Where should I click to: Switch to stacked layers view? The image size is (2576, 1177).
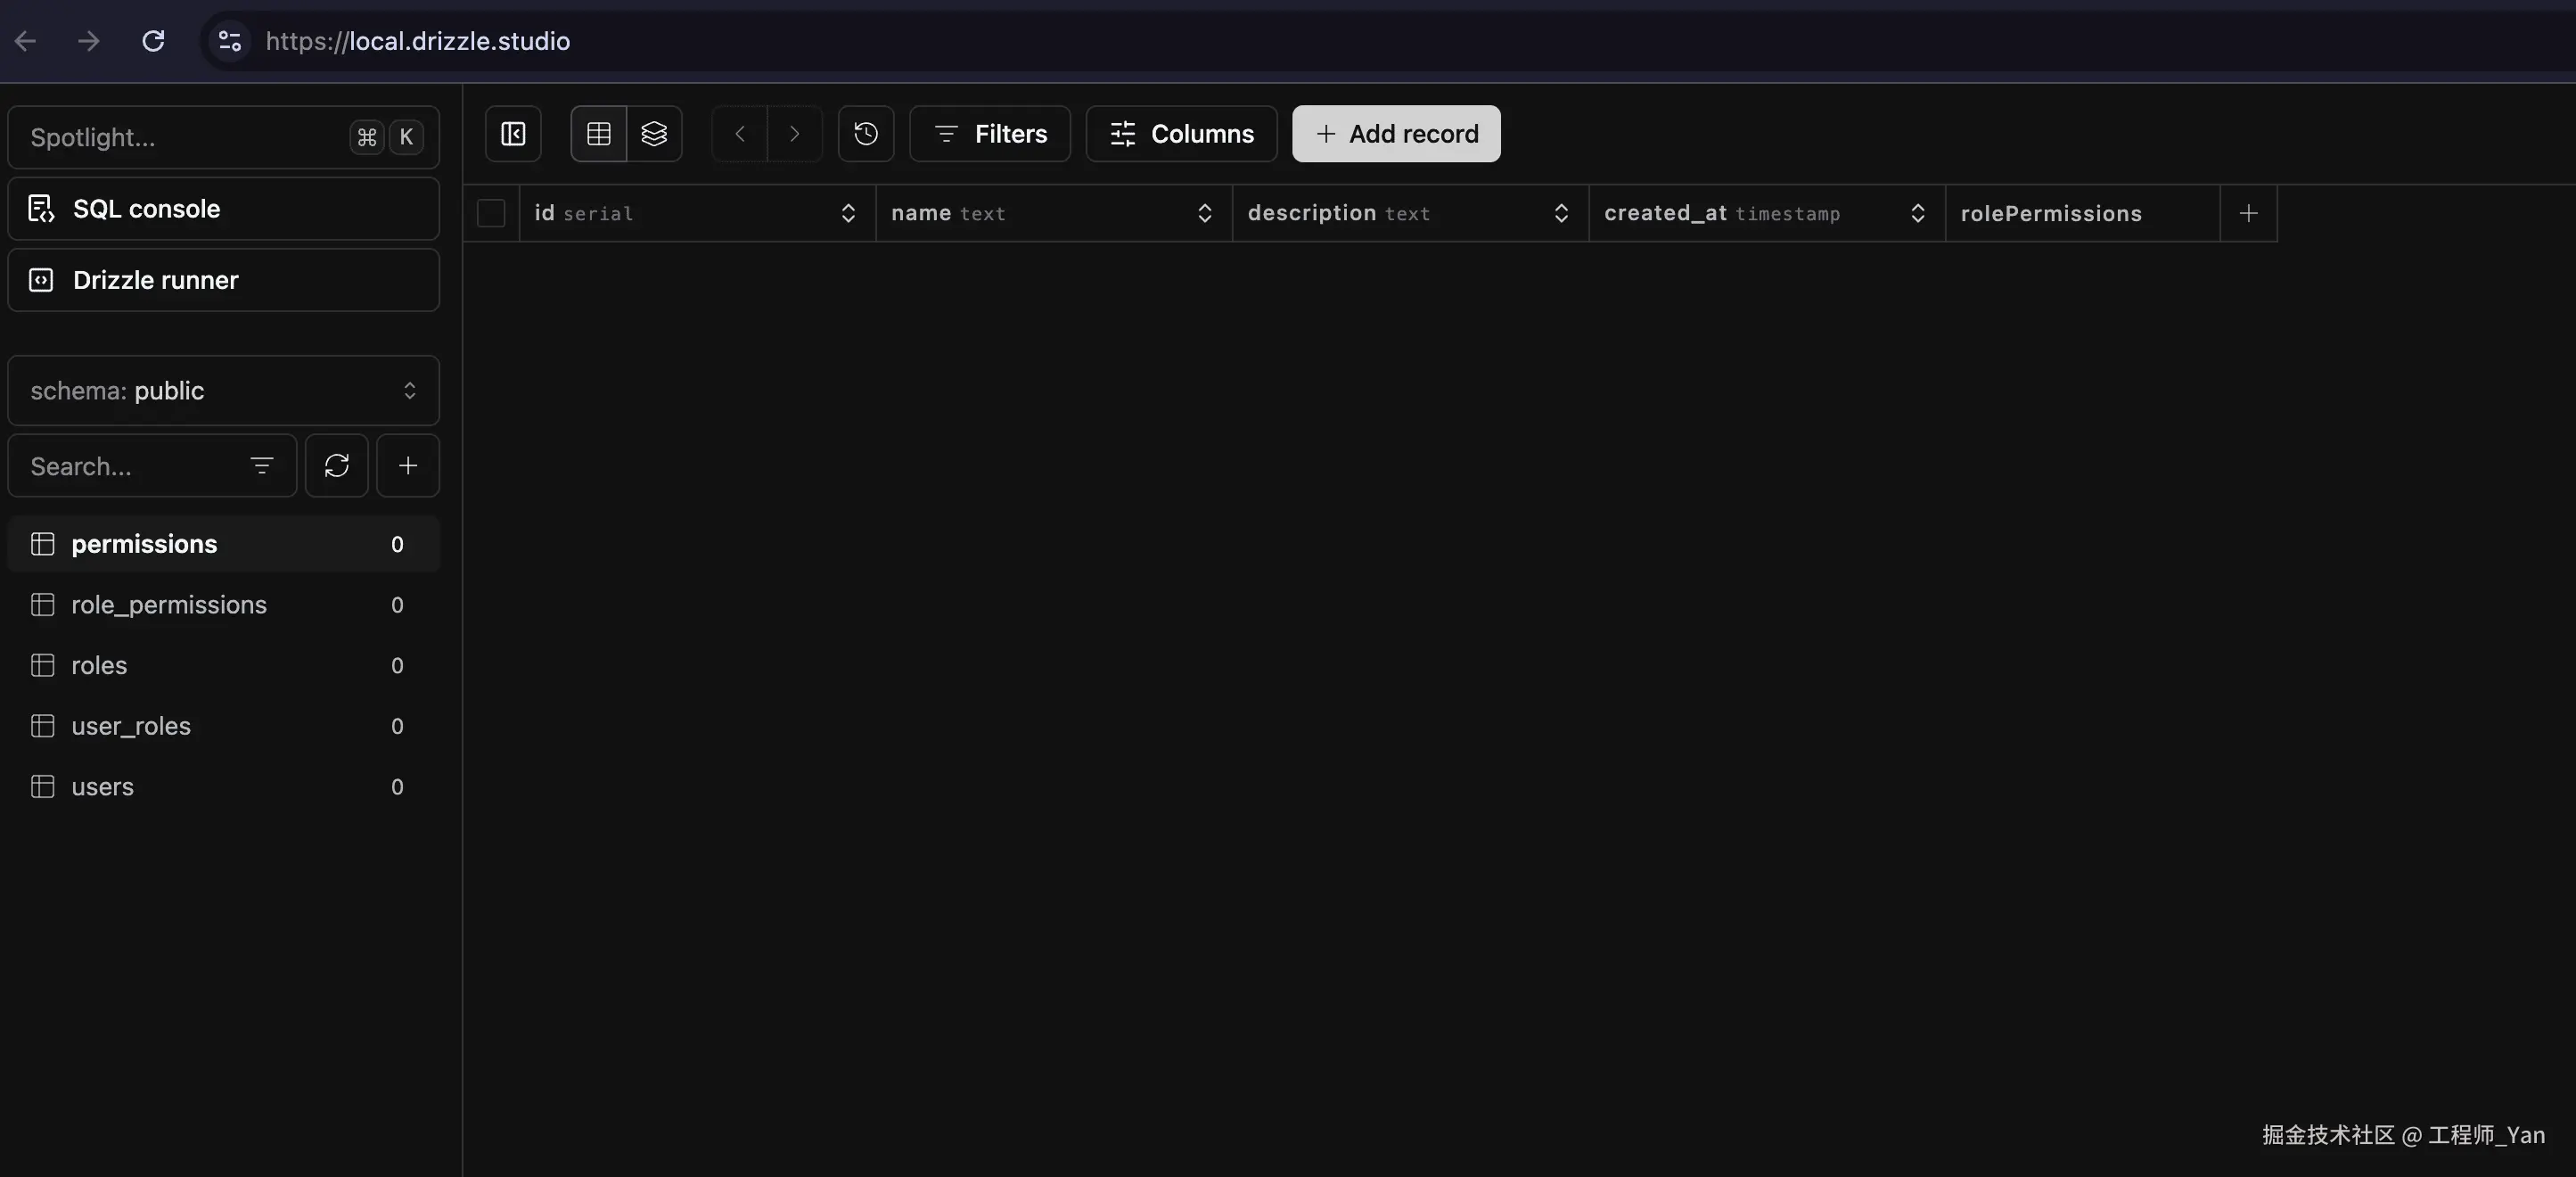point(654,134)
